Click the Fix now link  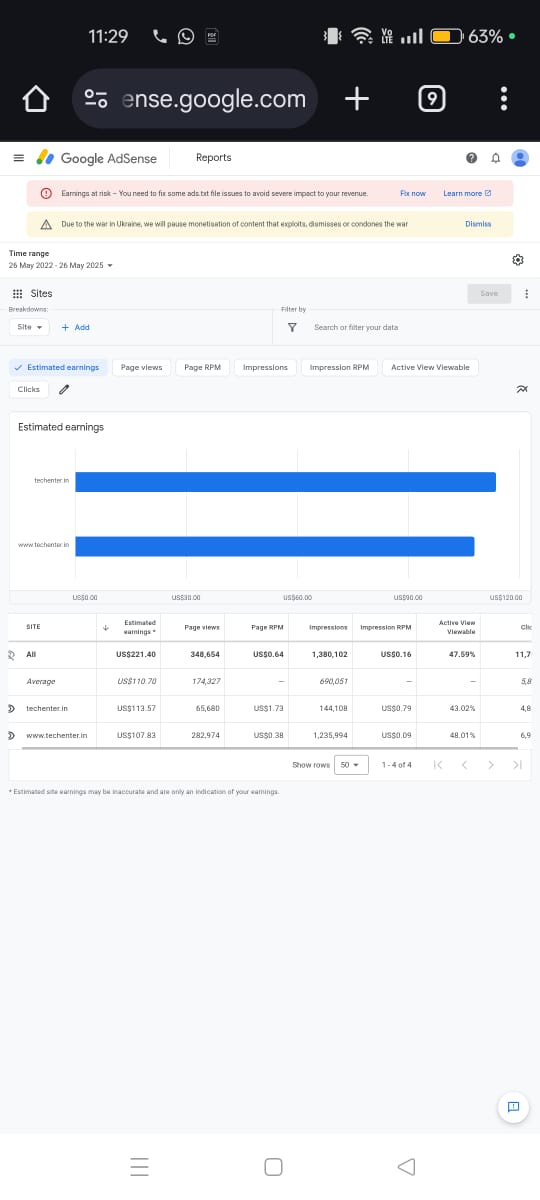[x=413, y=193]
